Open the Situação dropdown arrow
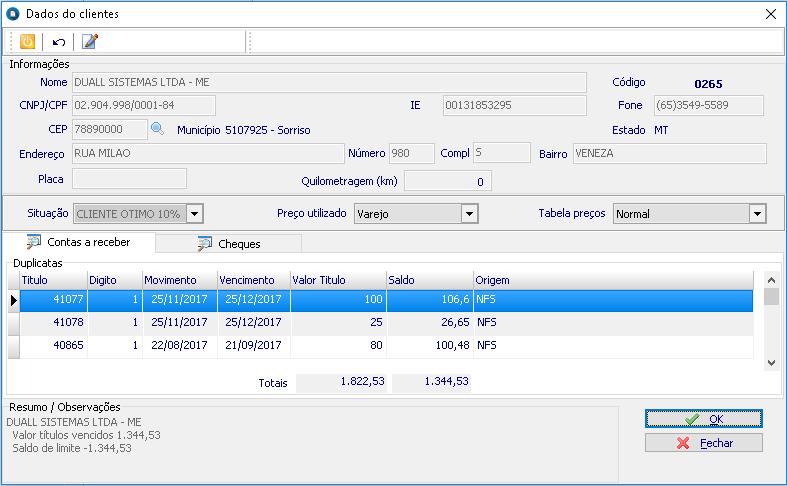This screenshot has width=787, height=486. click(195, 214)
